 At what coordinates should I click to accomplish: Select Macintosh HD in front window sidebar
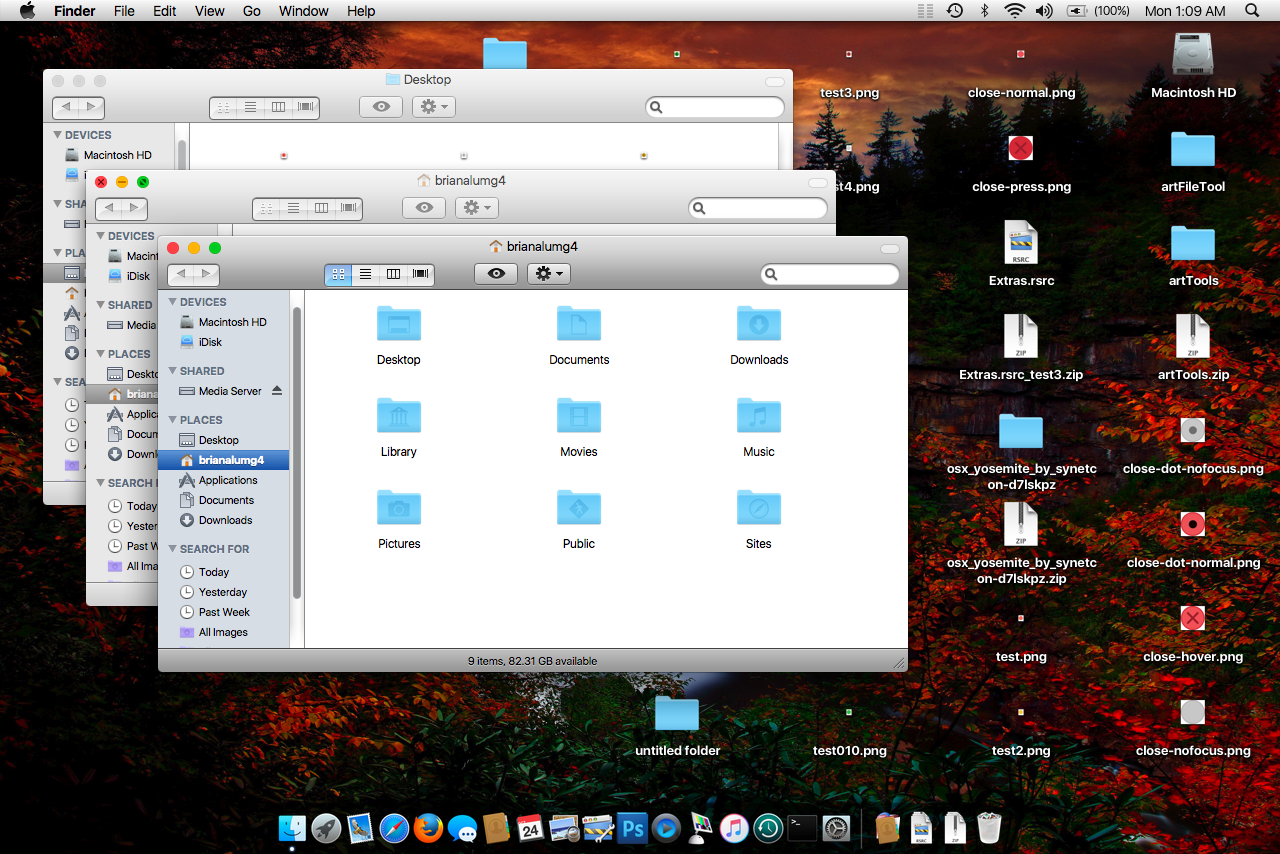click(224, 322)
